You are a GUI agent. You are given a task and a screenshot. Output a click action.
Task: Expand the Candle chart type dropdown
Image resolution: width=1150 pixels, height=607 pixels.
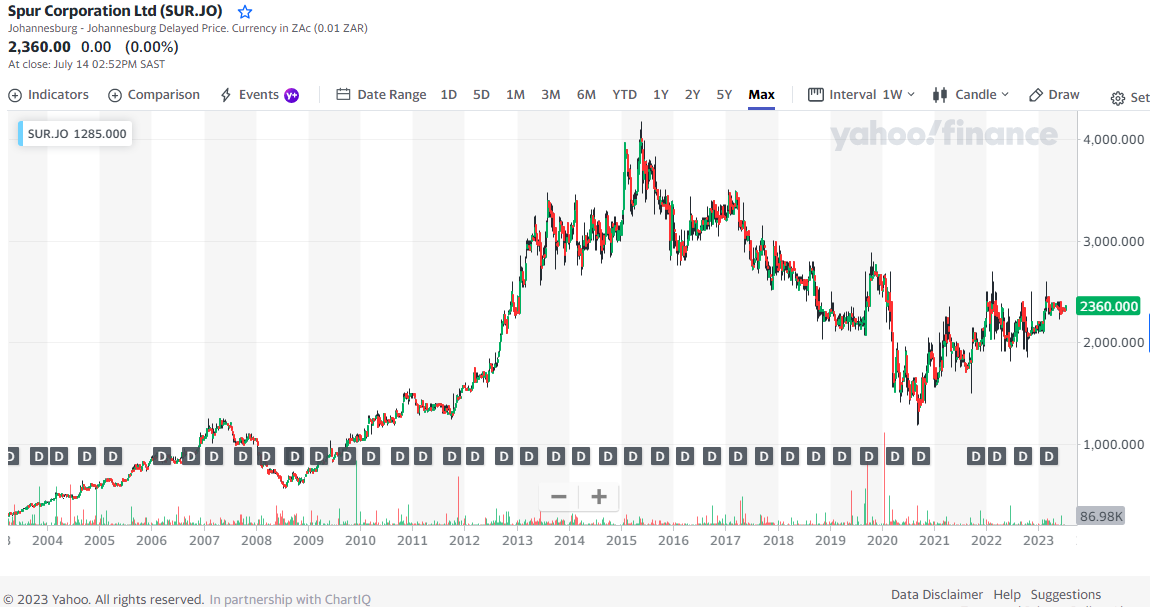971,95
